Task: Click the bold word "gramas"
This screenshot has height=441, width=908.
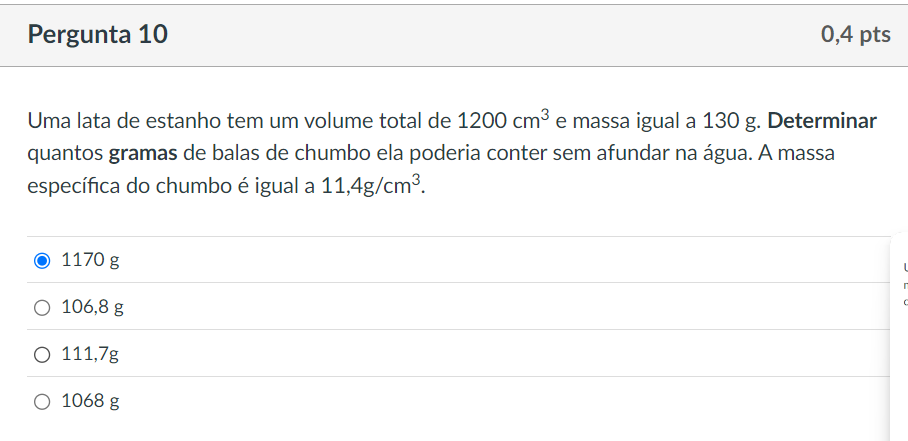Action: point(144,155)
